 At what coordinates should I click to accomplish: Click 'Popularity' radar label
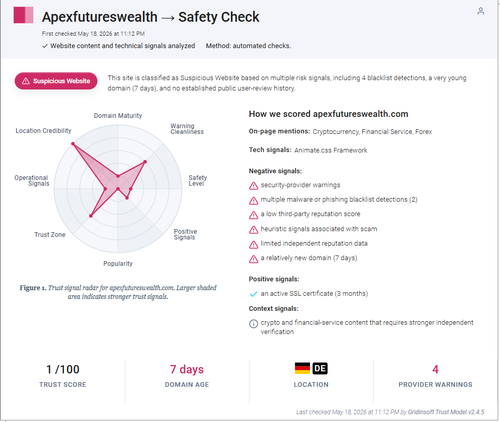[118, 264]
